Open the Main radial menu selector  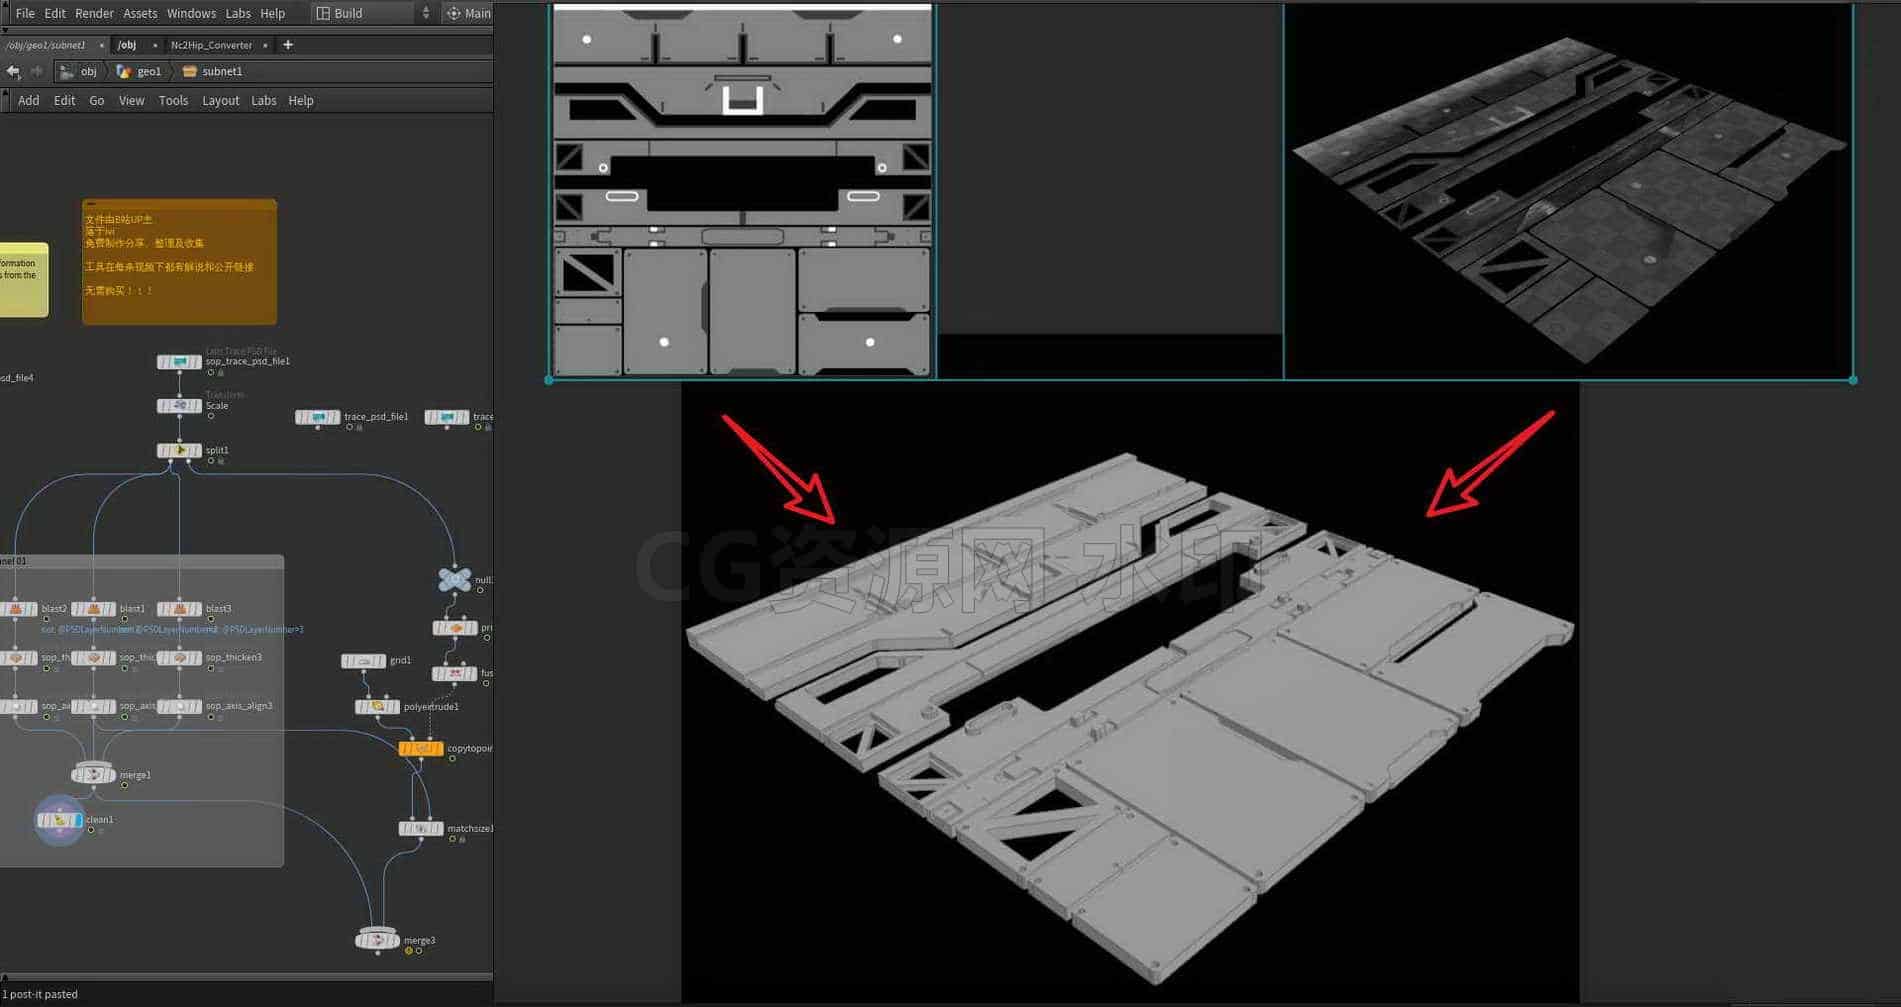point(468,13)
